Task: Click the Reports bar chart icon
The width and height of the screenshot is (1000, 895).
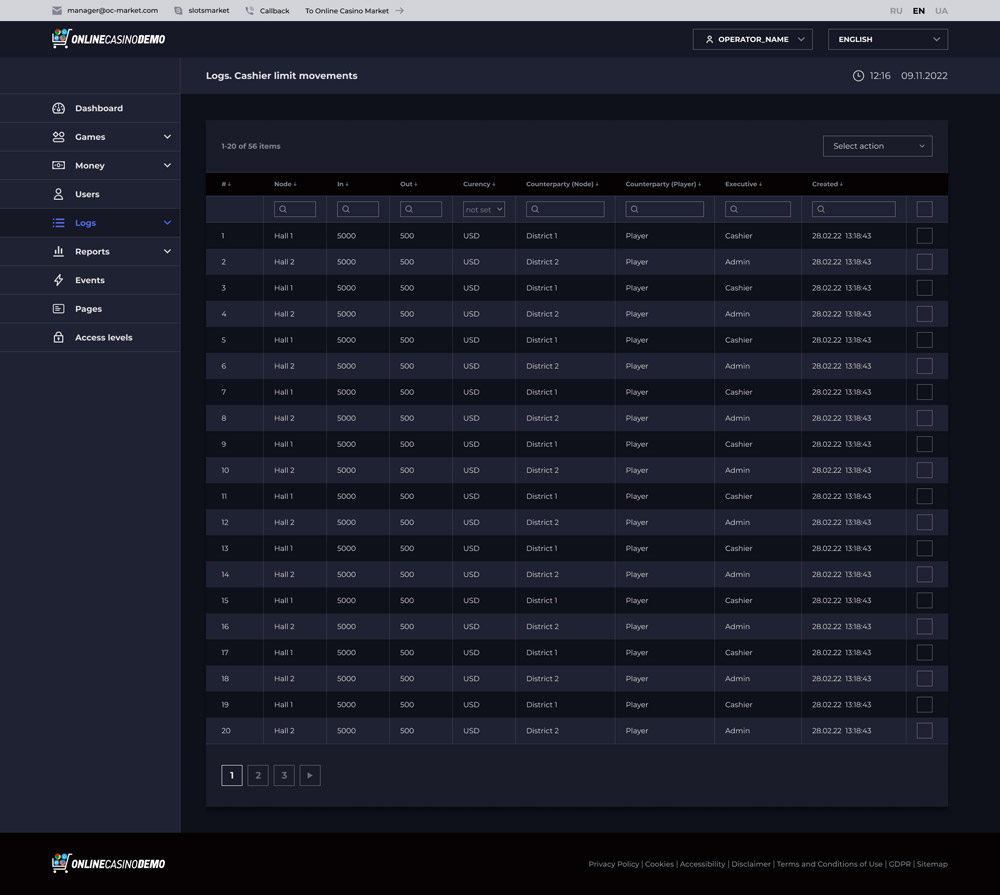Action: pyautogui.click(x=58, y=251)
